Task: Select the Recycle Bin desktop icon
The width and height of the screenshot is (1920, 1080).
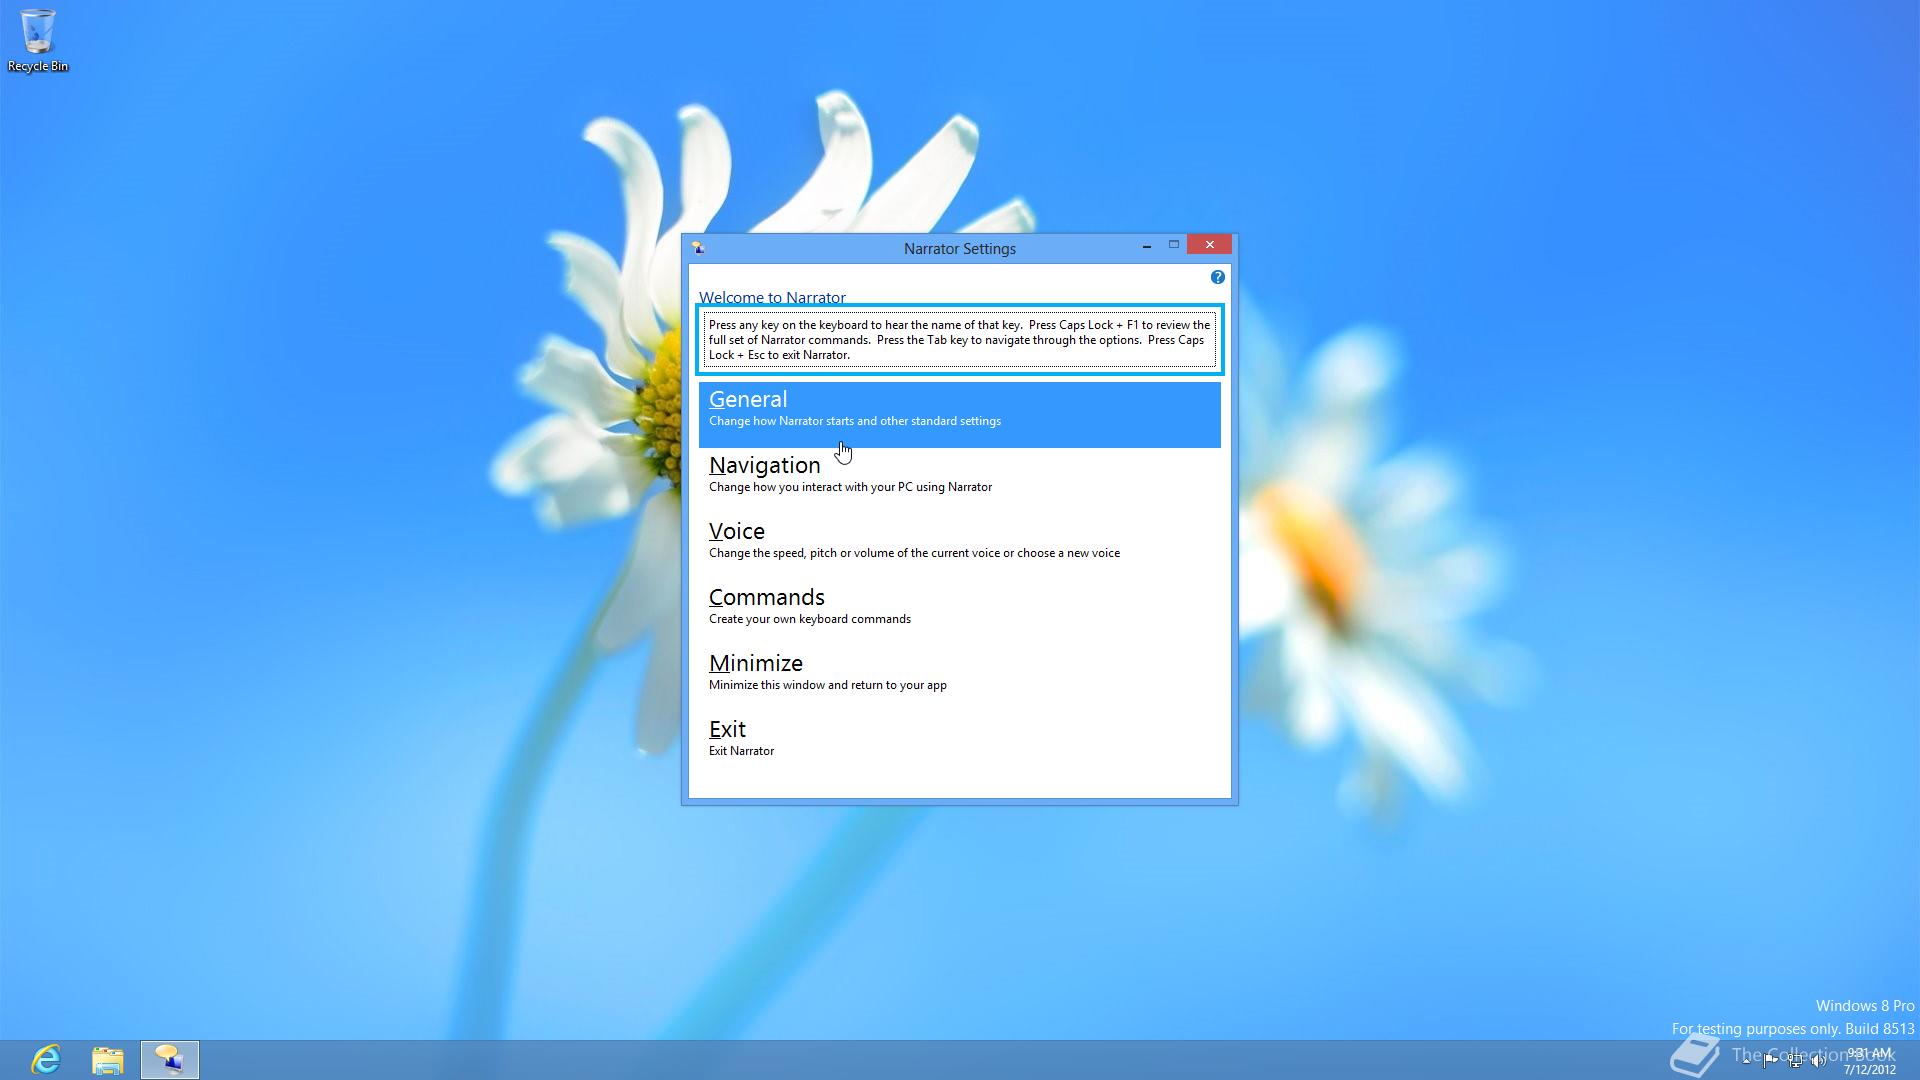Action: click(x=38, y=41)
